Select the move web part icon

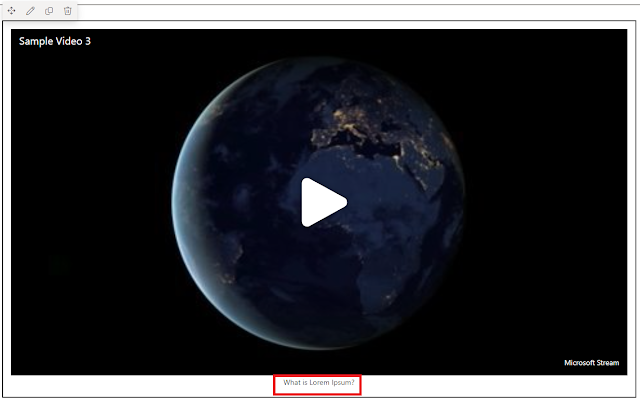point(11,11)
